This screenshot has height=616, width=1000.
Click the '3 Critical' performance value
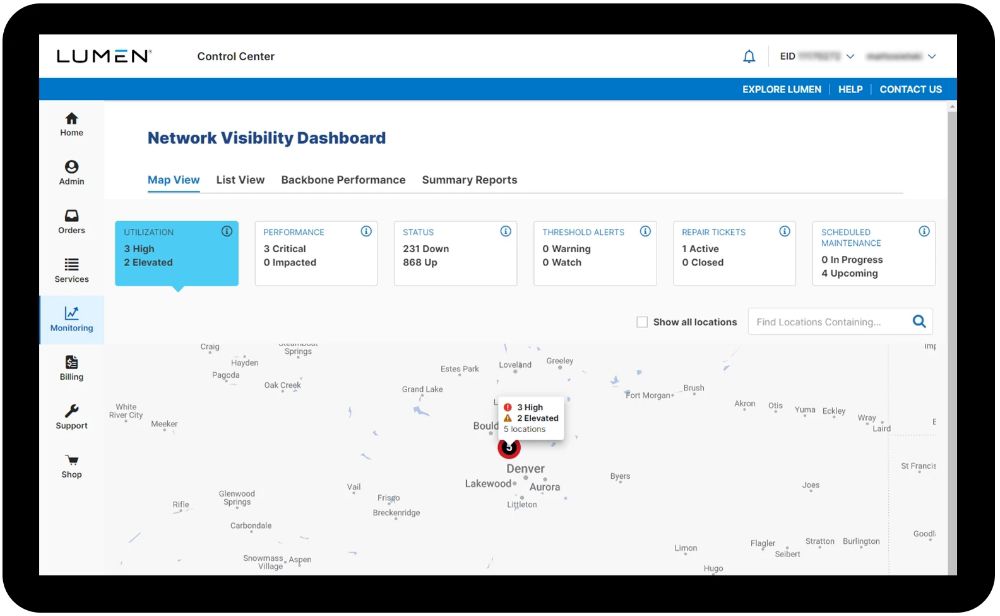click(x=284, y=249)
